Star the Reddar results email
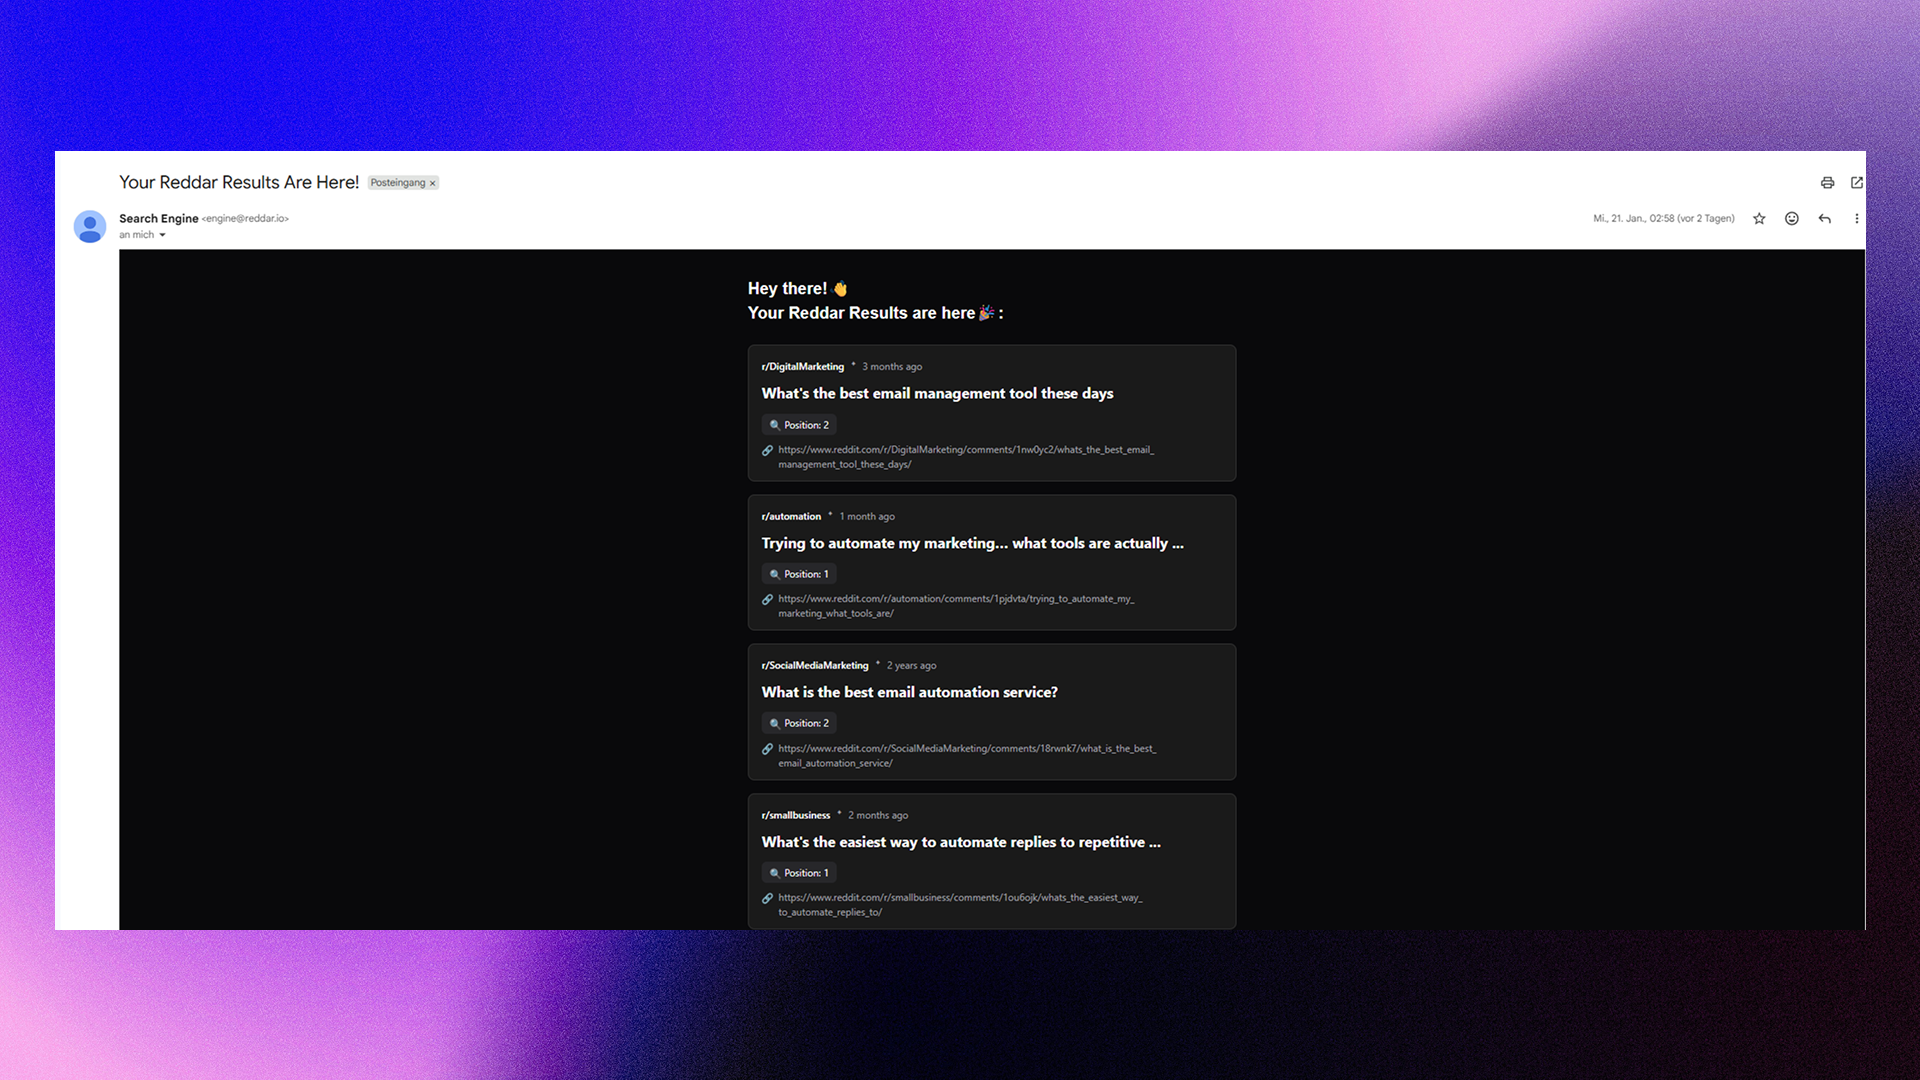Viewport: 1920px width, 1080px height. point(1759,219)
